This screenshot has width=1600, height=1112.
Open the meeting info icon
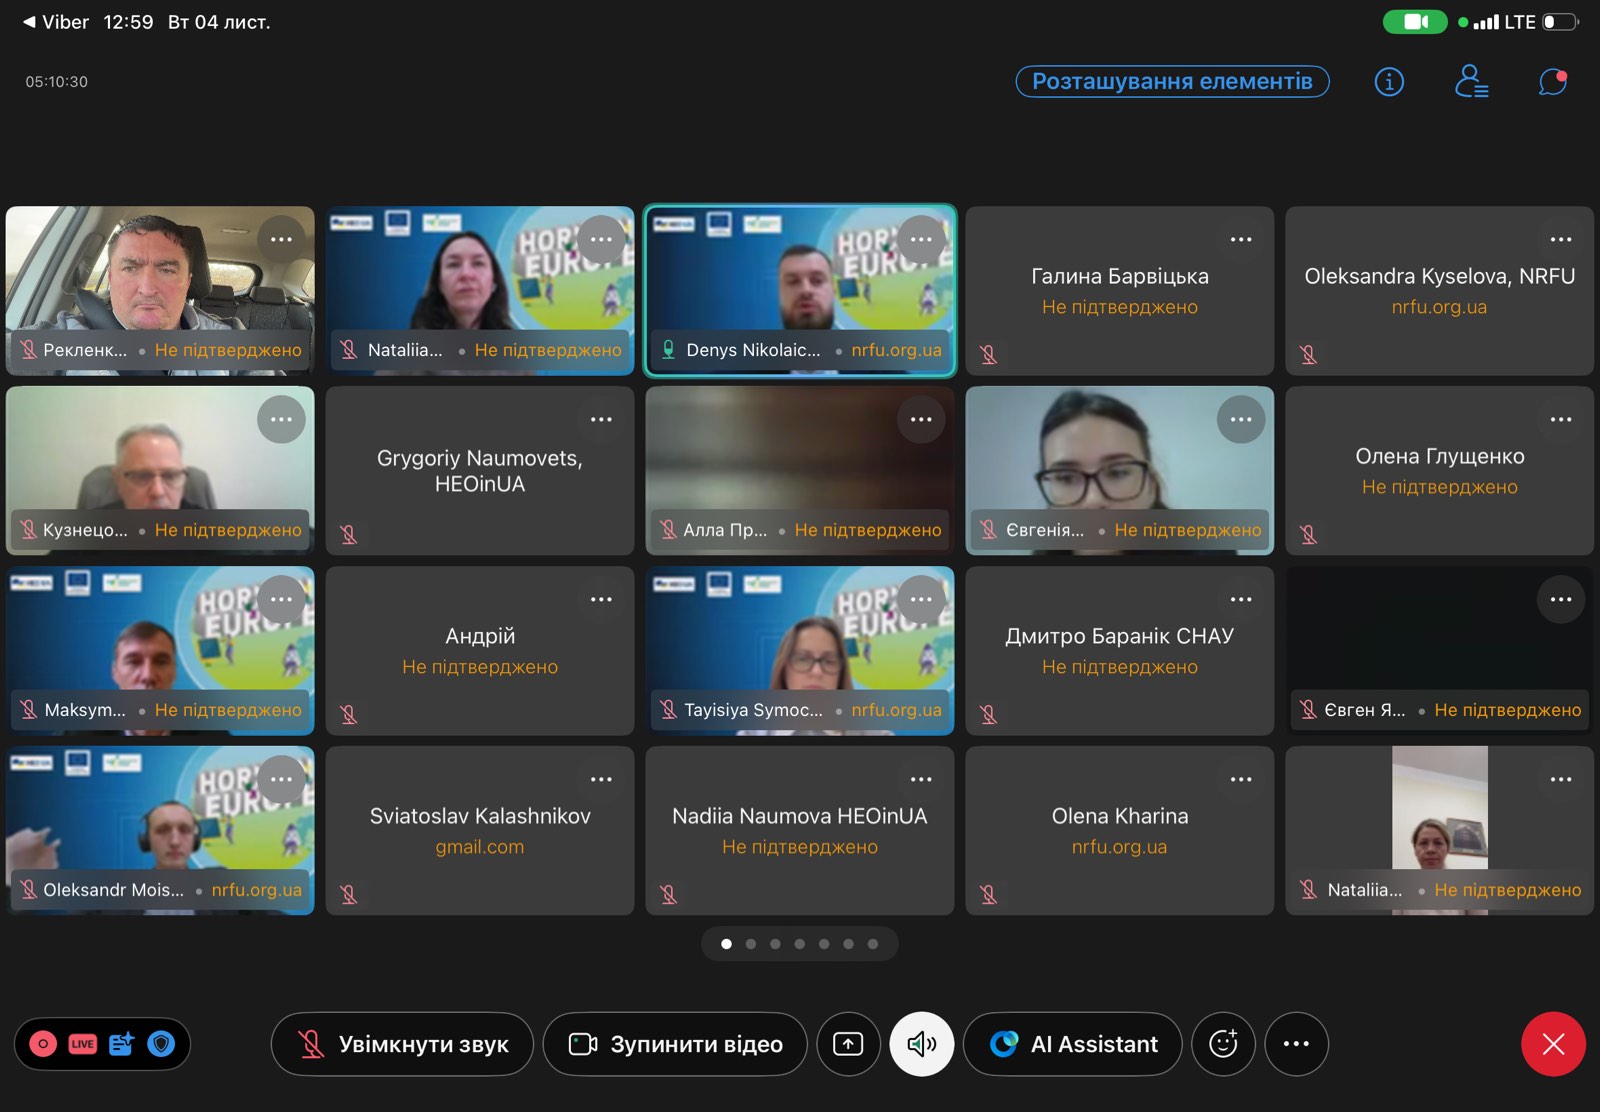click(1389, 82)
